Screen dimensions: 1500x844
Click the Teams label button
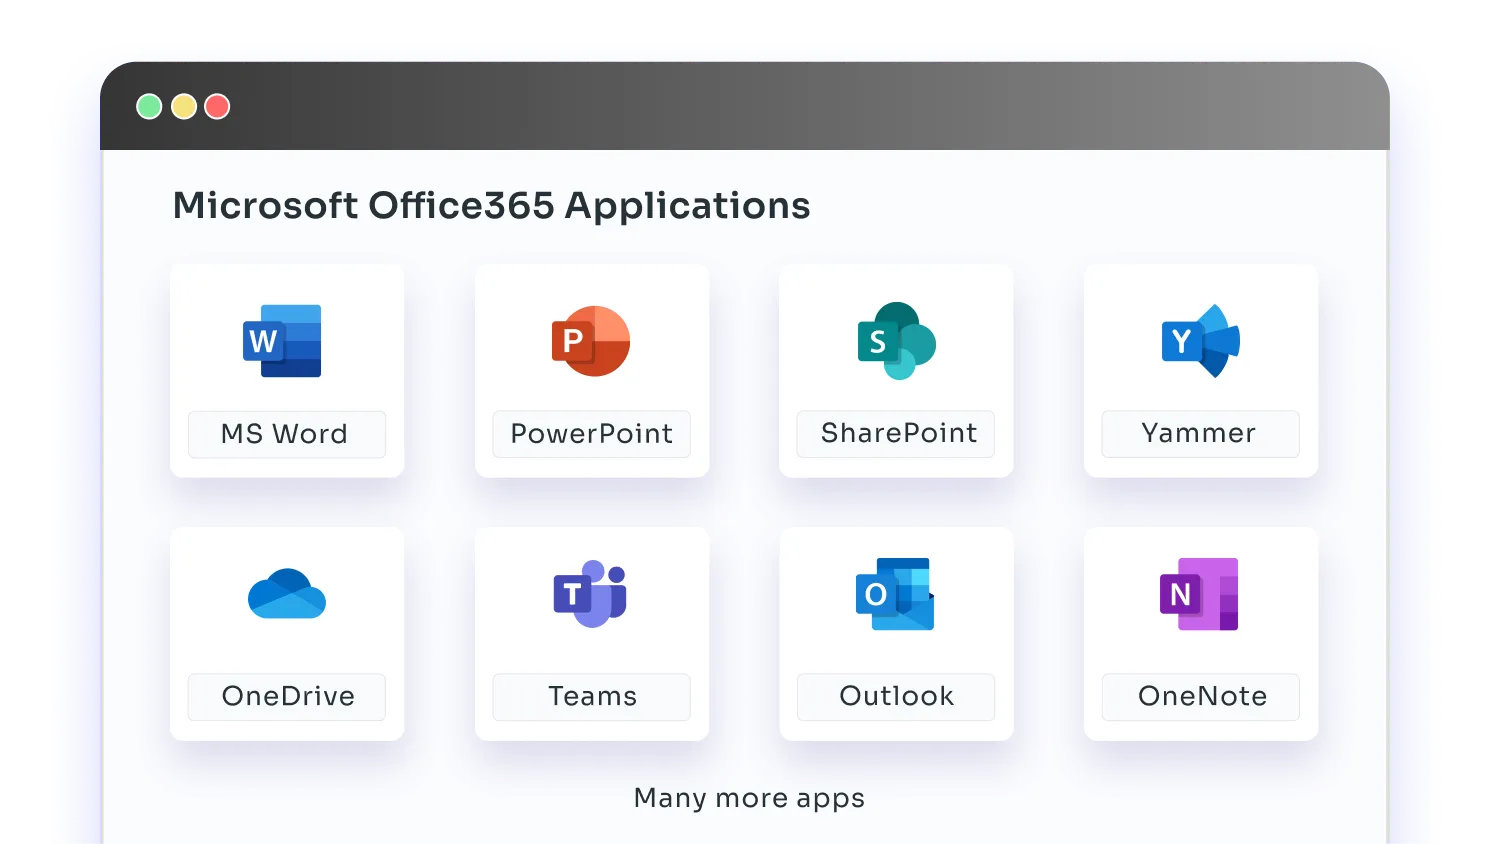click(x=591, y=697)
